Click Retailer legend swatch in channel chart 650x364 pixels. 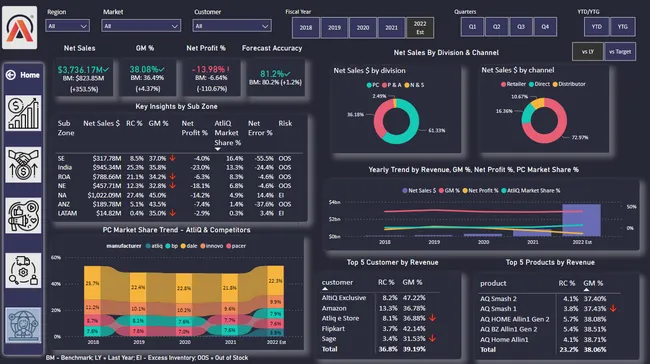point(503,84)
